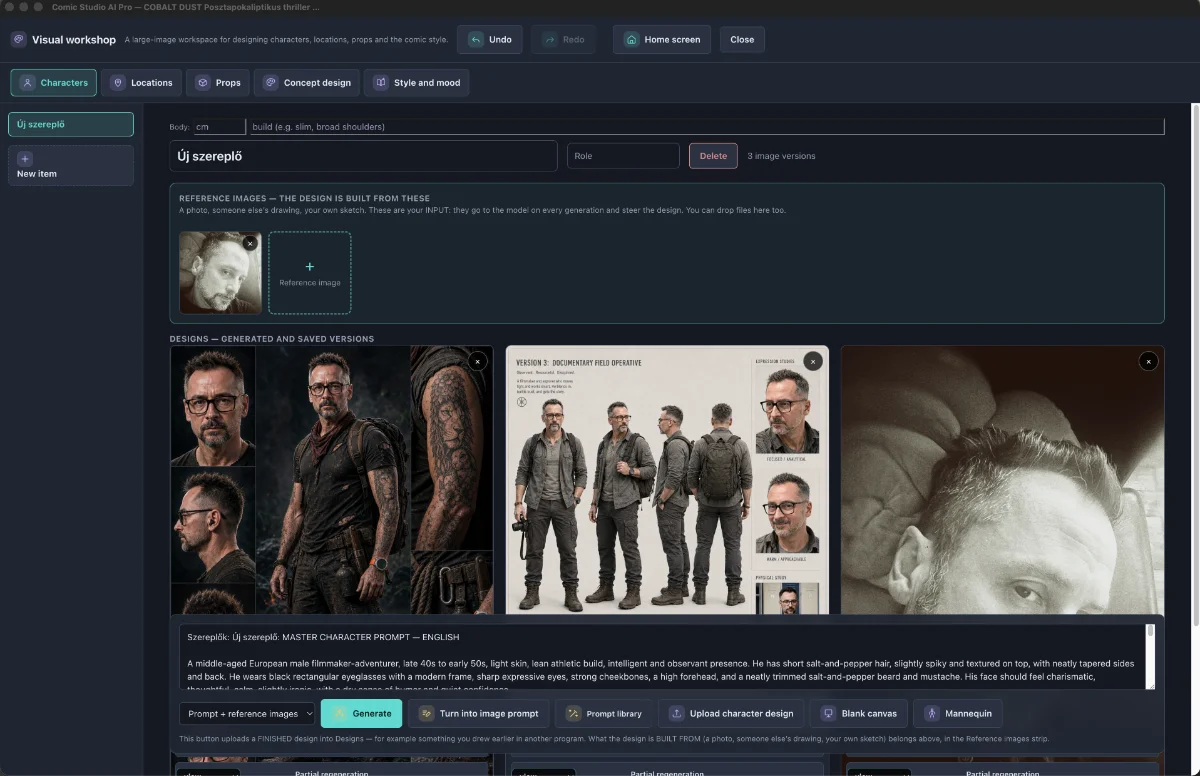Click Upload character design
This screenshot has height=776, width=1200.
click(x=732, y=714)
